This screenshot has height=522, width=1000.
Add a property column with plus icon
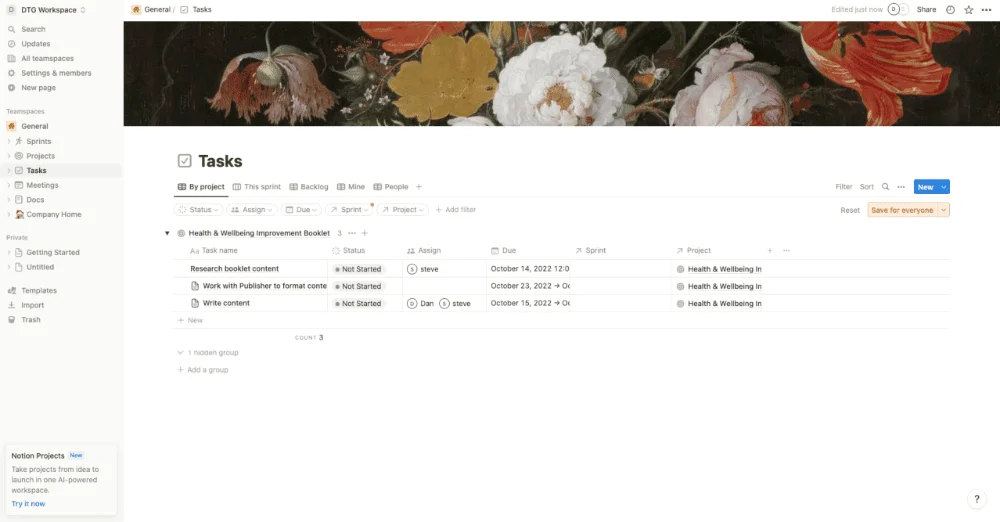point(770,251)
